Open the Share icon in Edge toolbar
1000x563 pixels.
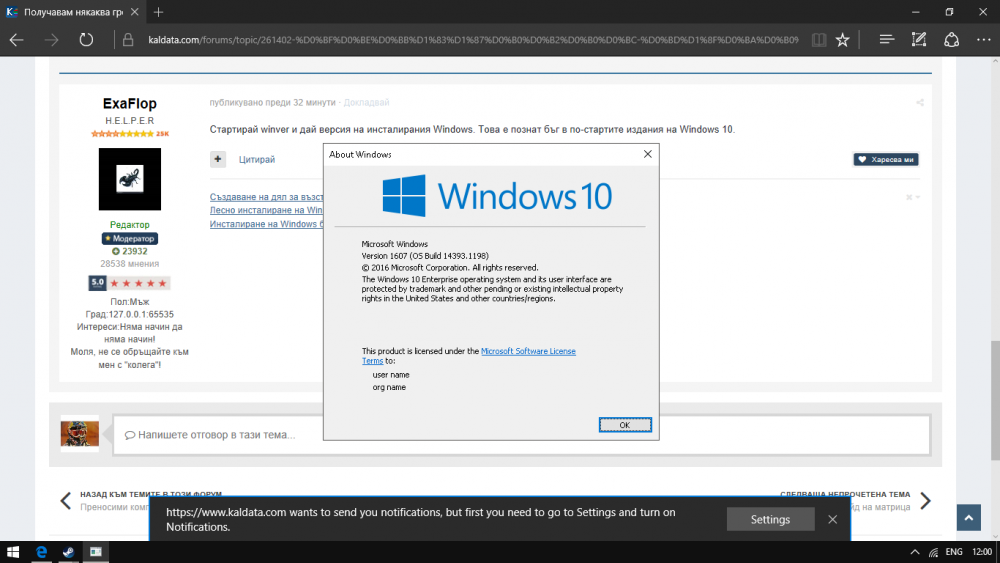952,40
